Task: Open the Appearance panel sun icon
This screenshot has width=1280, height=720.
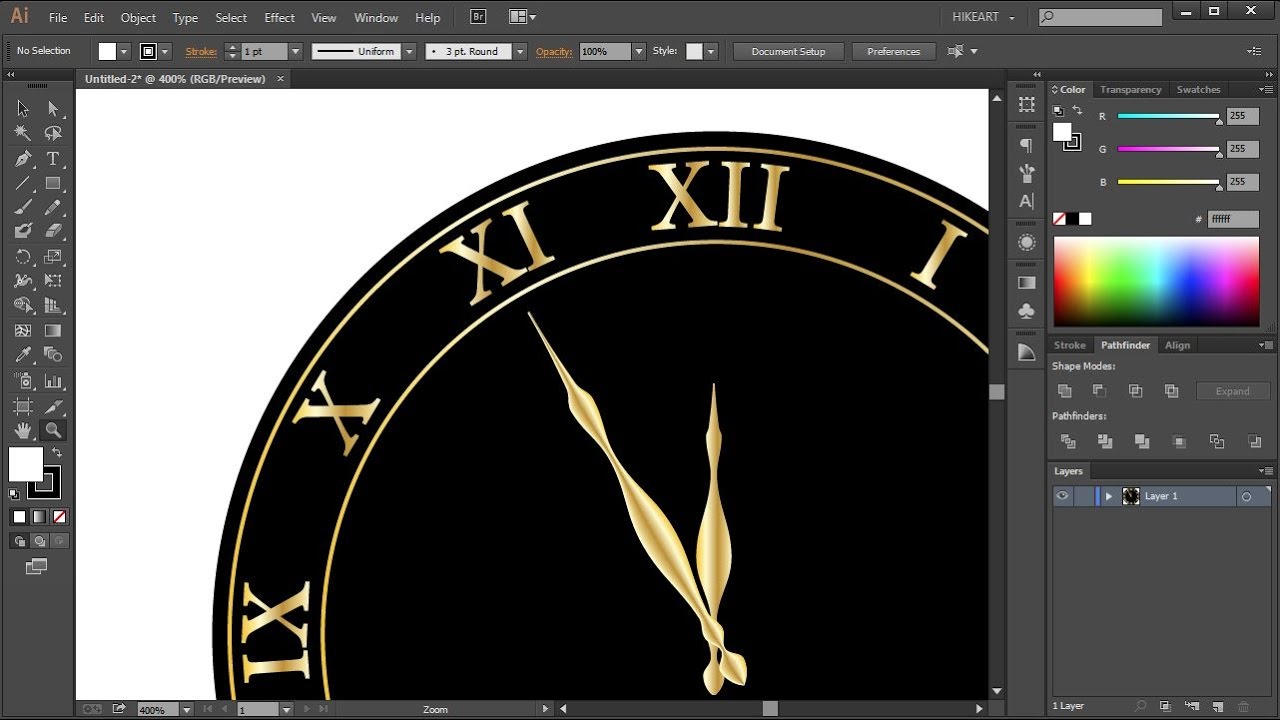Action: point(1026,242)
